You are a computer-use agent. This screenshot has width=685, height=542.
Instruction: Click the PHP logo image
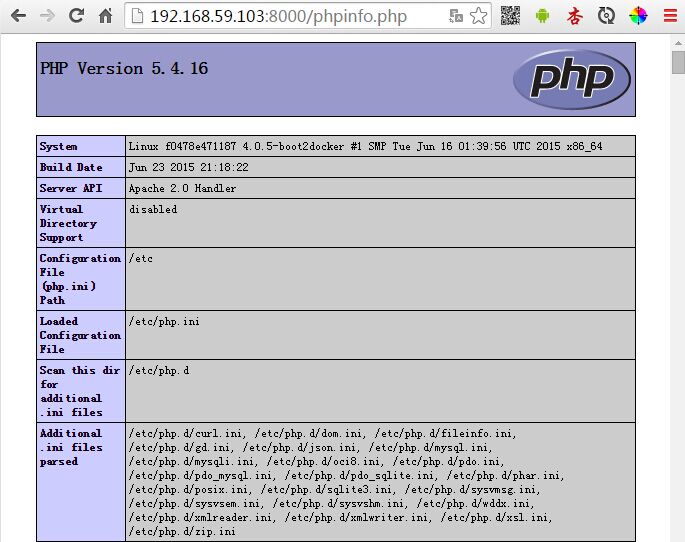pos(571,79)
